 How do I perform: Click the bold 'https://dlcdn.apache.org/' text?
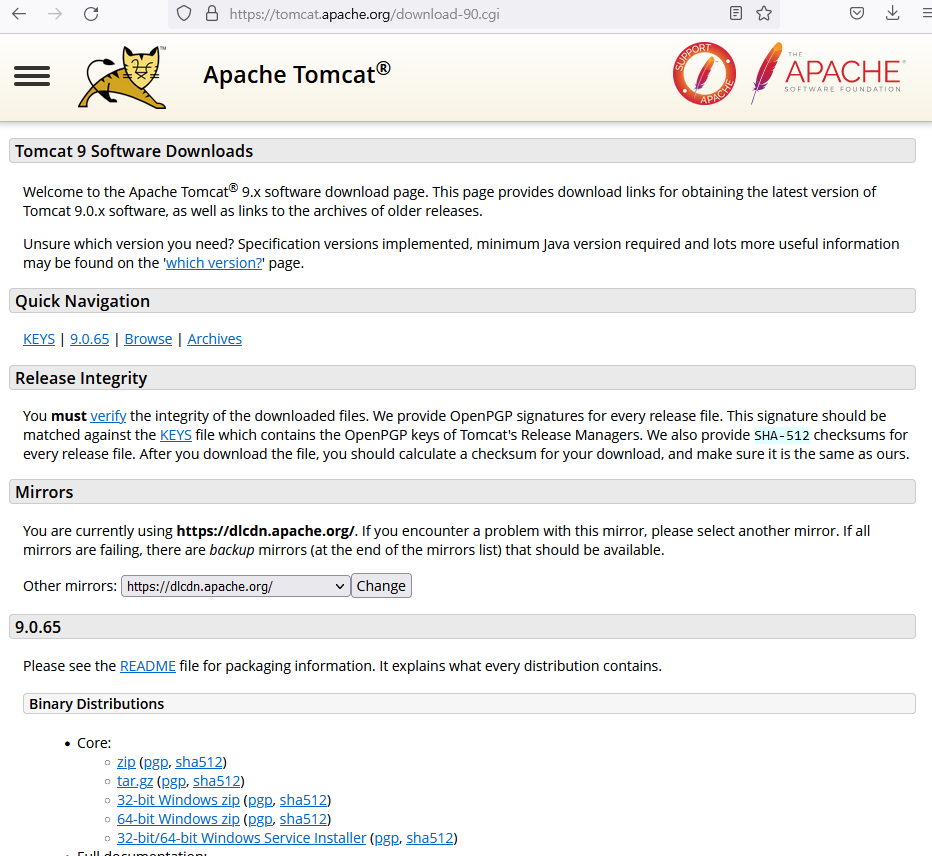(265, 531)
